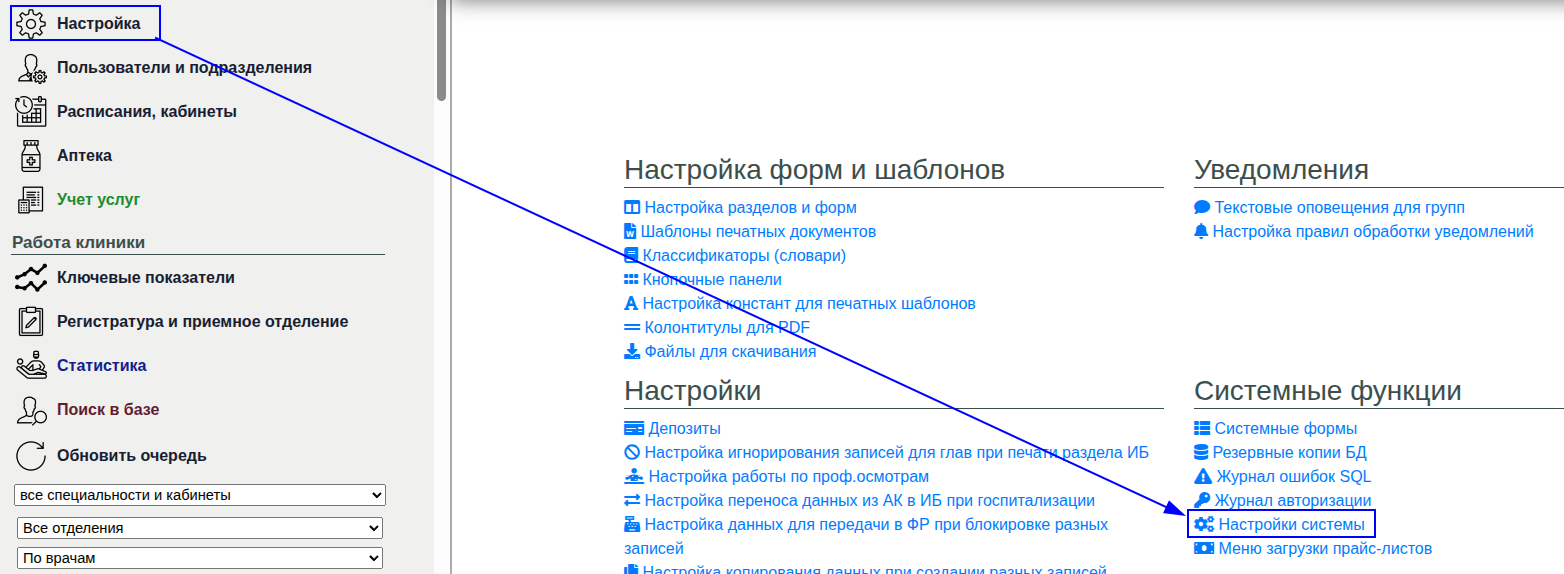Open the Учет услуг menu item
1564x574 pixels.
tap(98, 200)
